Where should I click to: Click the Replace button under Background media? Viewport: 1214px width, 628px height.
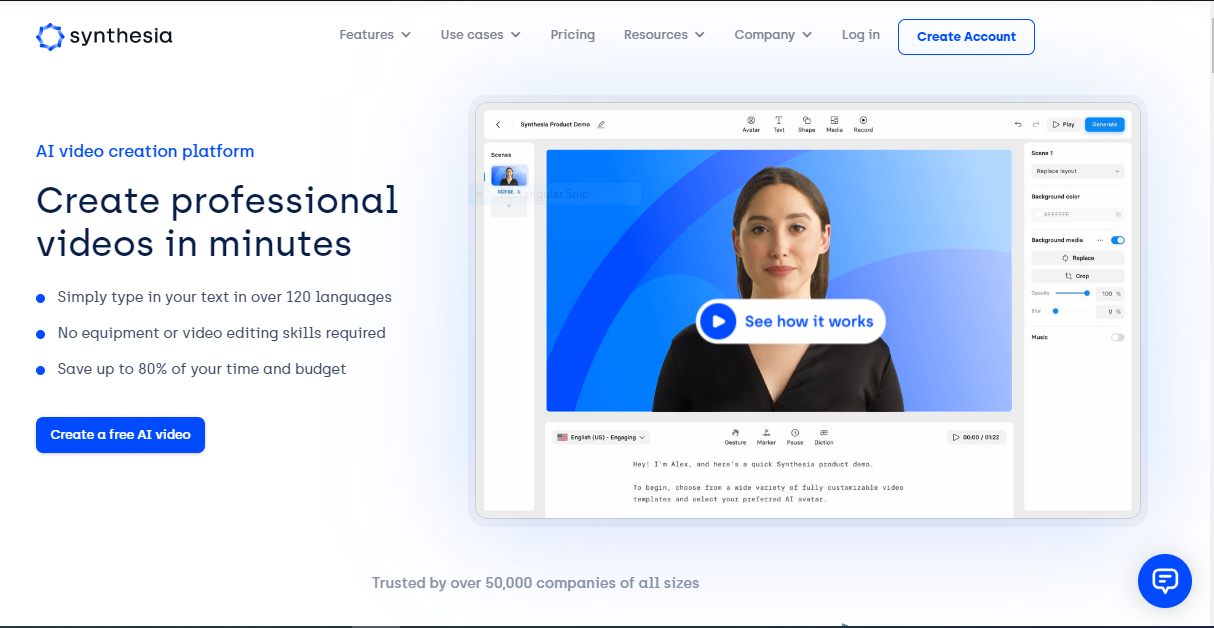tap(1077, 258)
